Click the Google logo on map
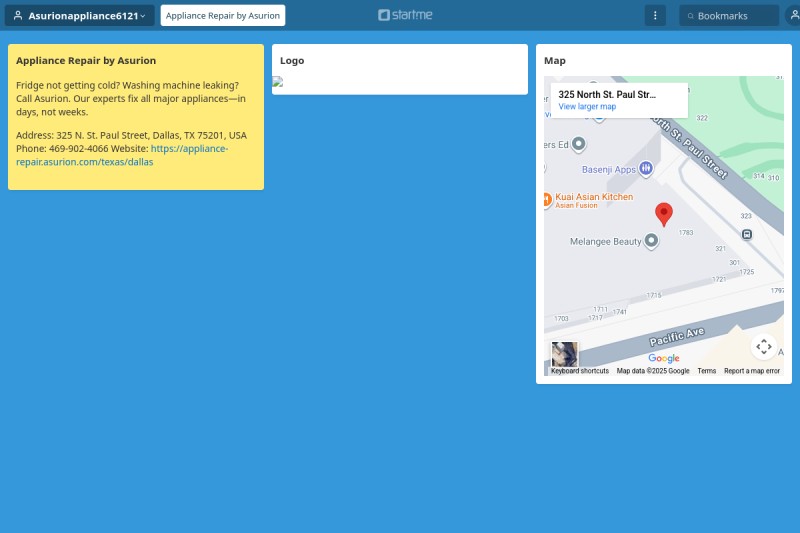This screenshot has width=800, height=533. pyautogui.click(x=663, y=358)
